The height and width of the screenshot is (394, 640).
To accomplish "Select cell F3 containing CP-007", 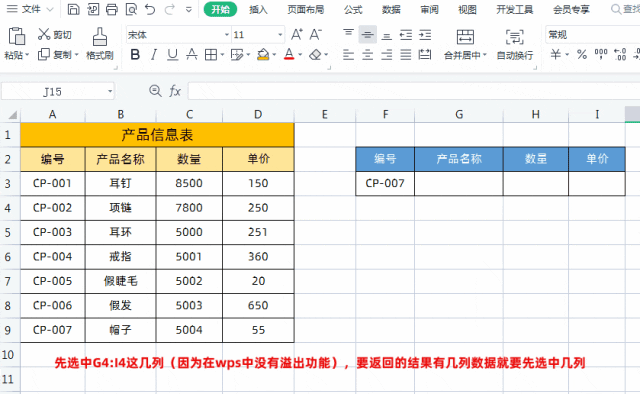I will point(385,183).
